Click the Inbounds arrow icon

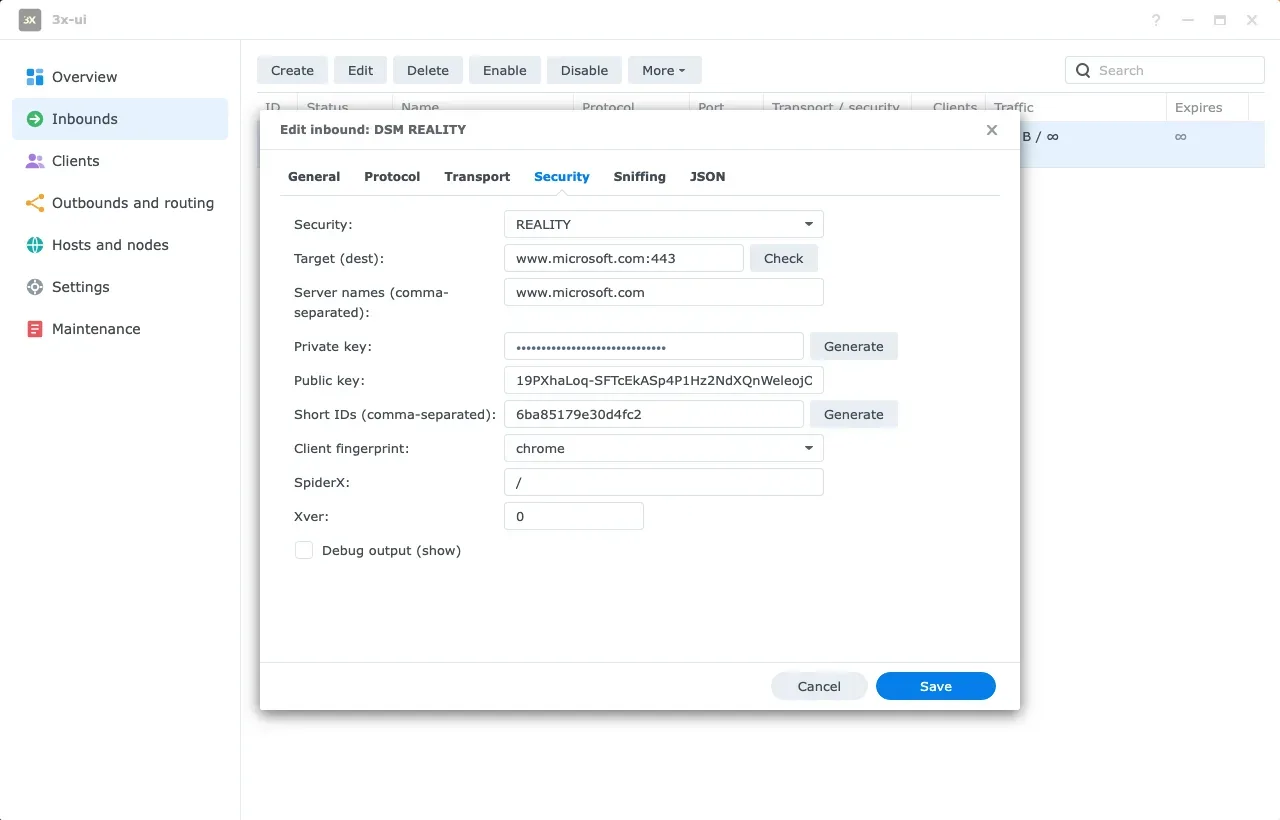point(35,119)
